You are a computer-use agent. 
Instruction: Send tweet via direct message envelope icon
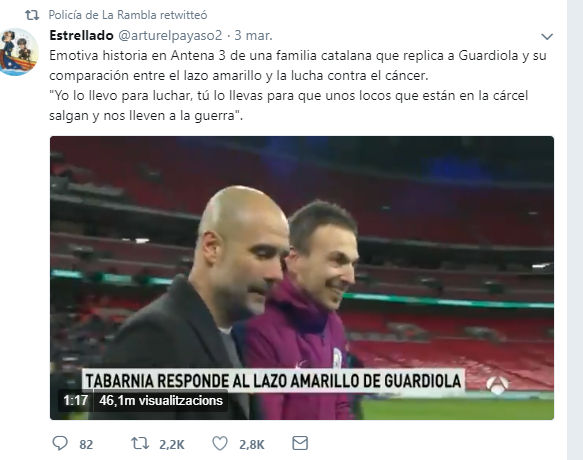pyautogui.click(x=300, y=443)
